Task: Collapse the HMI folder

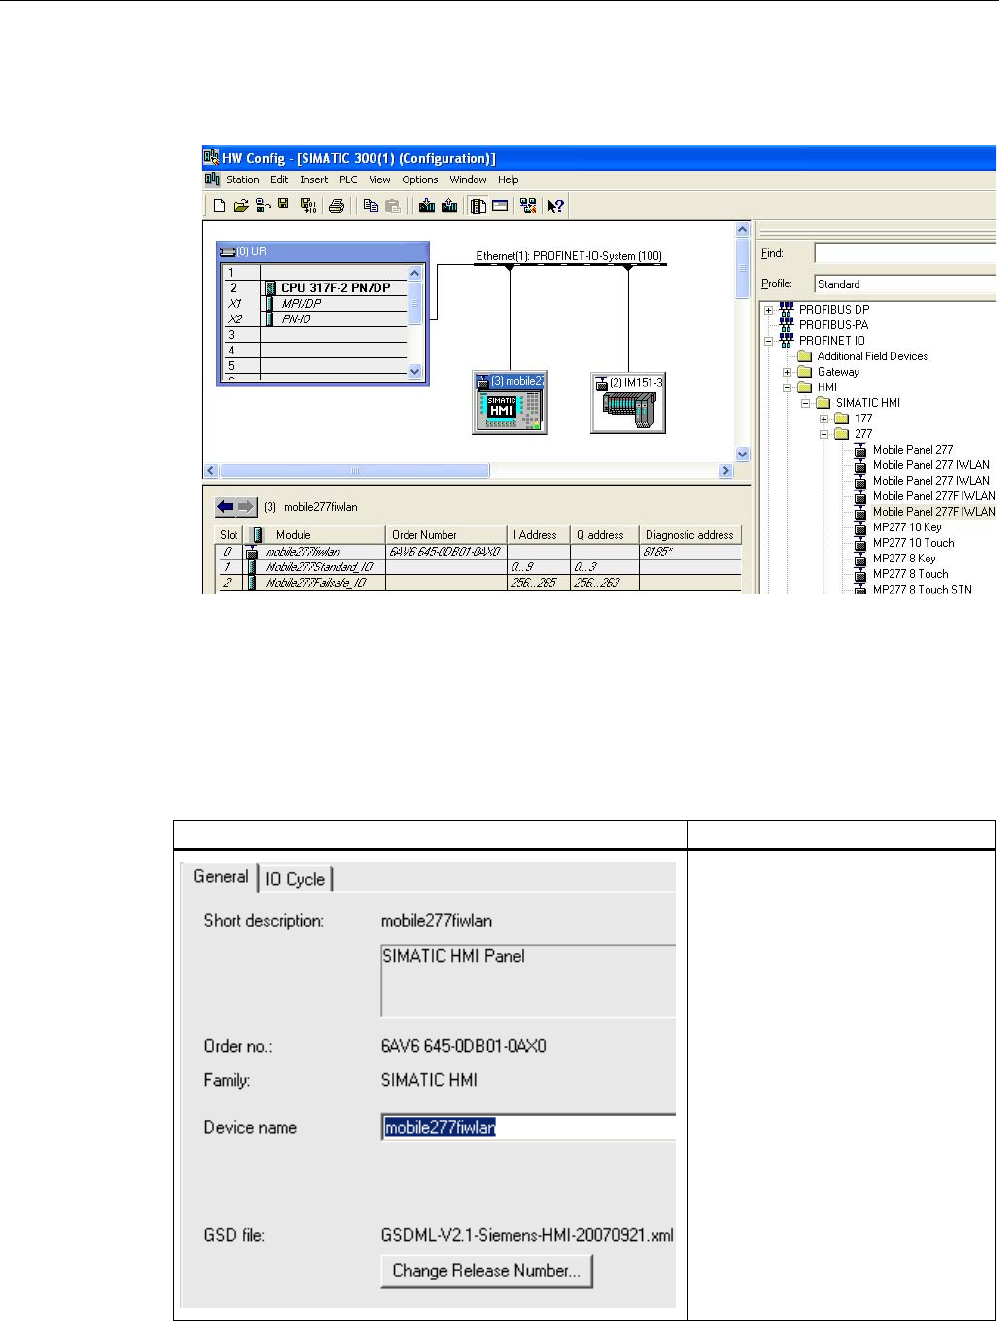Action: point(787,387)
